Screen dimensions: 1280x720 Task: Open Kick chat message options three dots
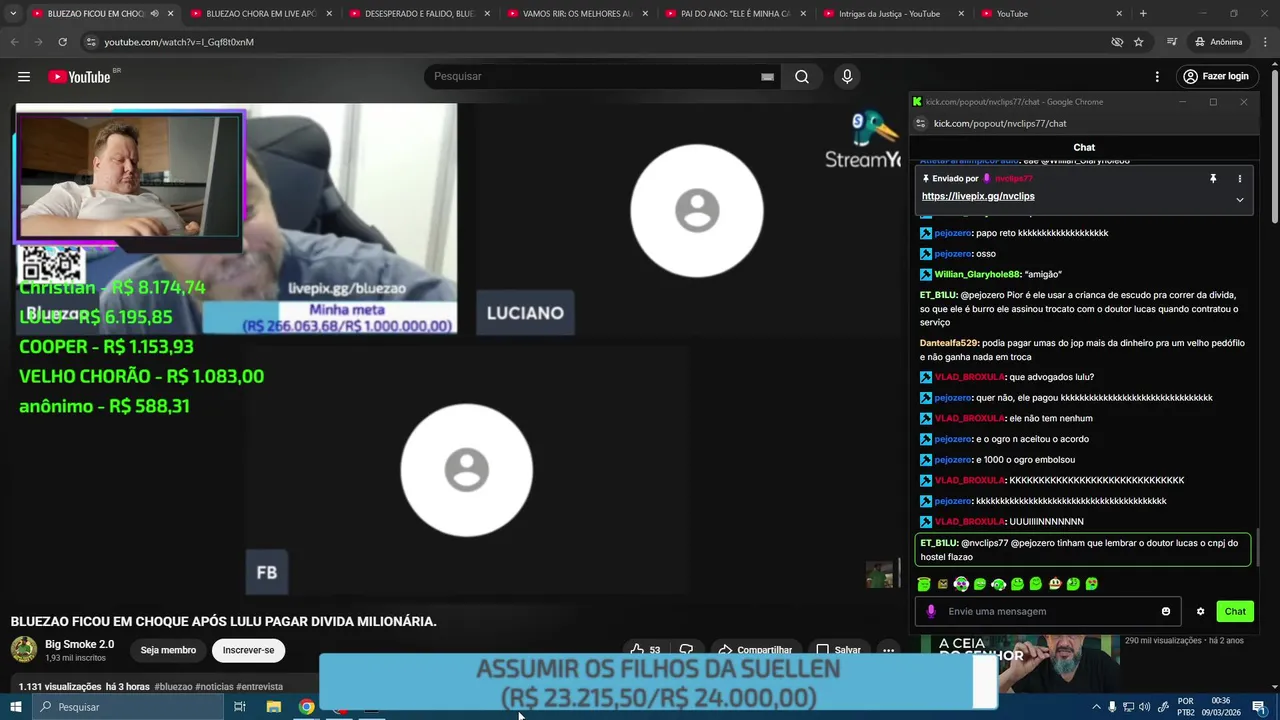1239,179
